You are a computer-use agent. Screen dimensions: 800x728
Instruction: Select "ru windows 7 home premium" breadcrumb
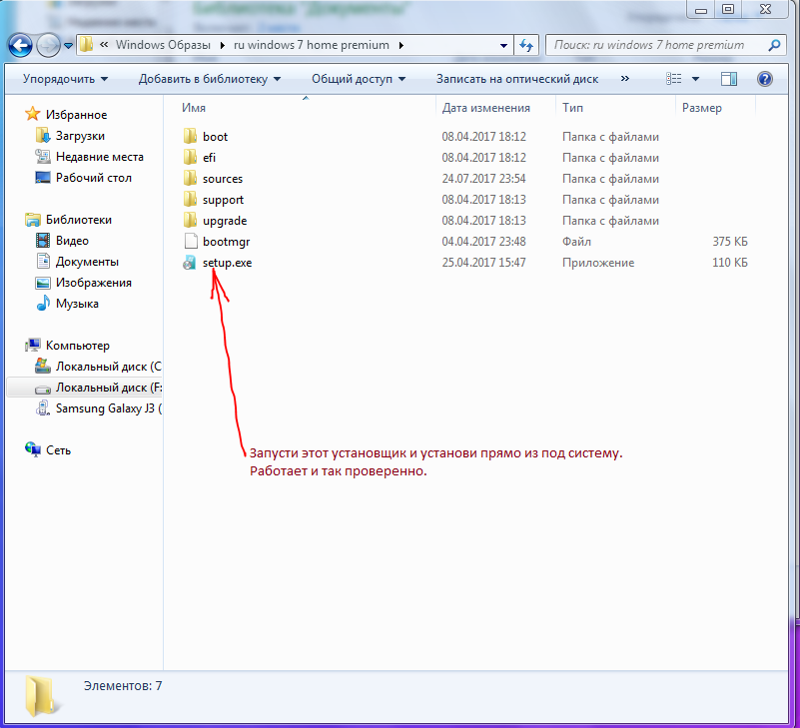pos(311,45)
